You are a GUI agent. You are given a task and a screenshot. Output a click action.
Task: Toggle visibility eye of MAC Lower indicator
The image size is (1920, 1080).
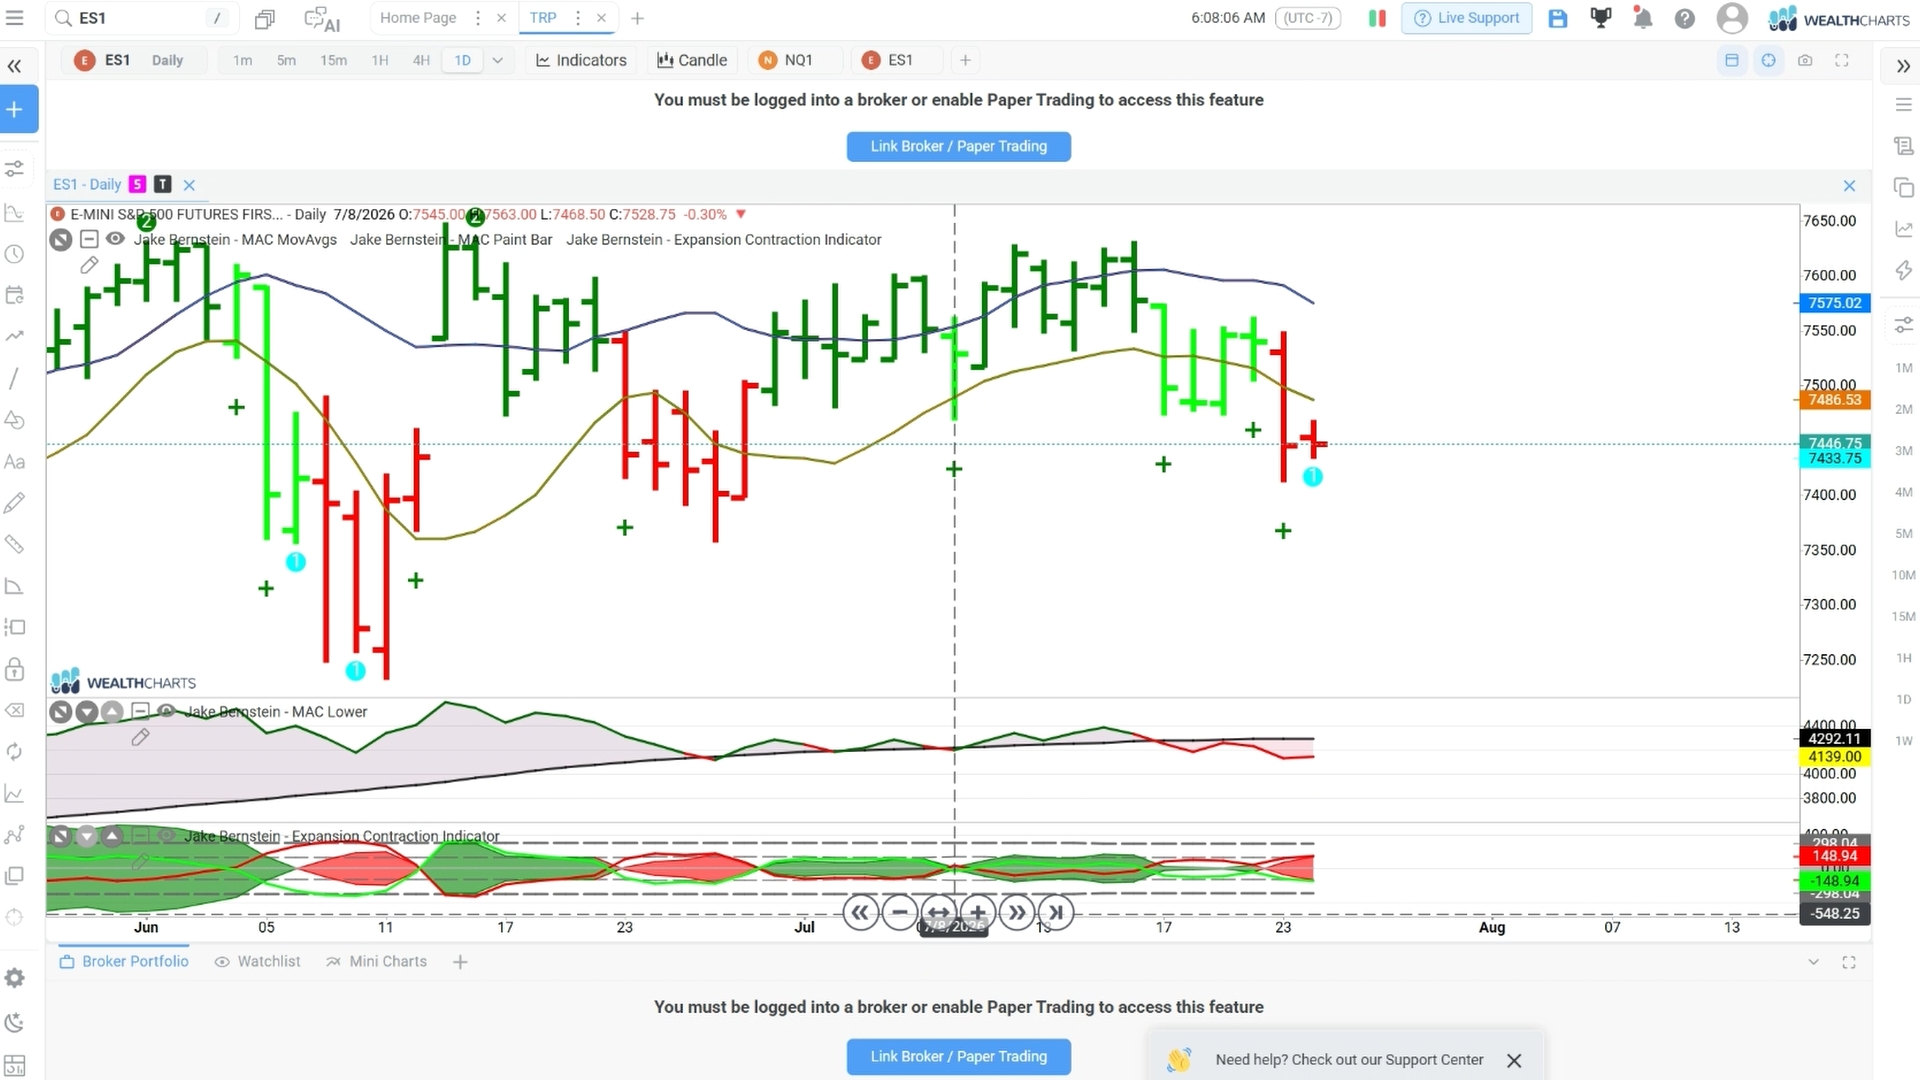coord(167,711)
